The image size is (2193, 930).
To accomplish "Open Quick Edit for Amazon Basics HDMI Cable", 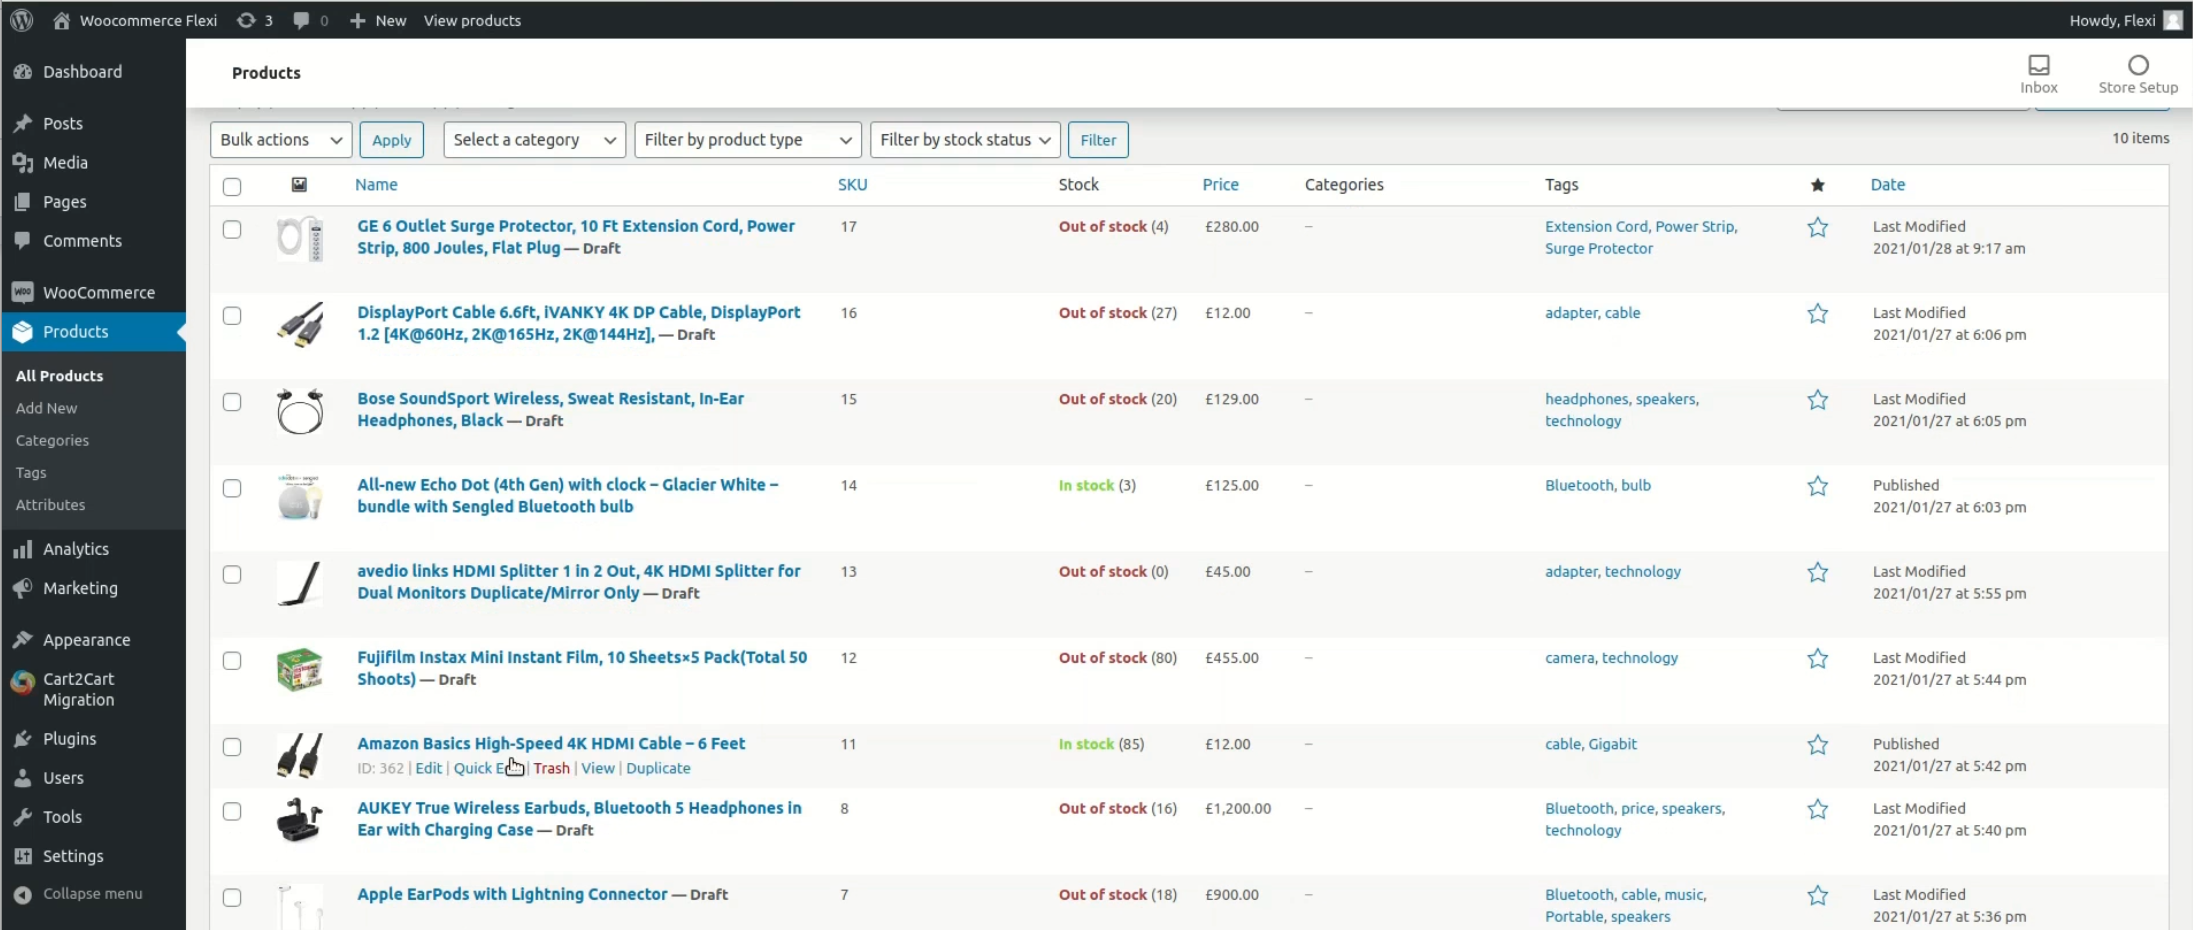I will click(488, 768).
